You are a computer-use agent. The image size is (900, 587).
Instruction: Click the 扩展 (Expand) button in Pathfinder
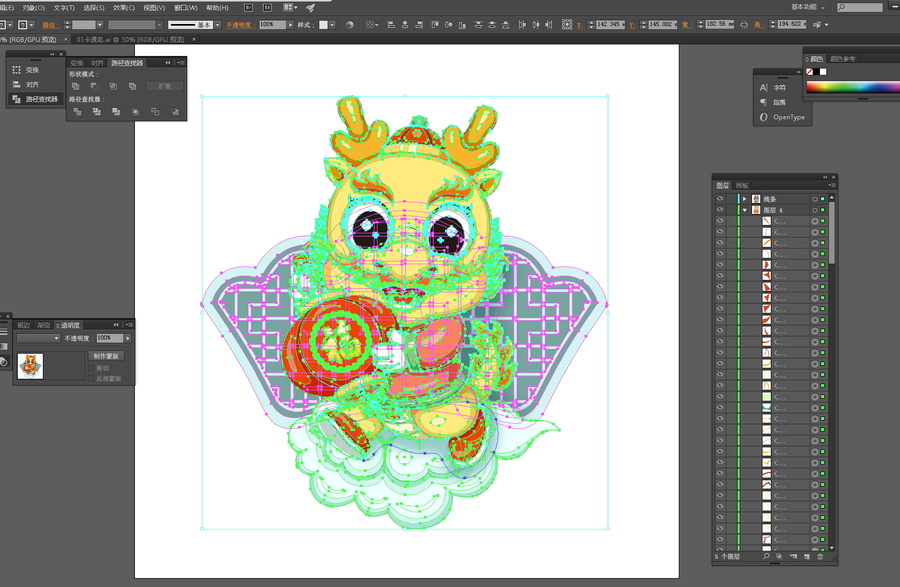click(165, 86)
